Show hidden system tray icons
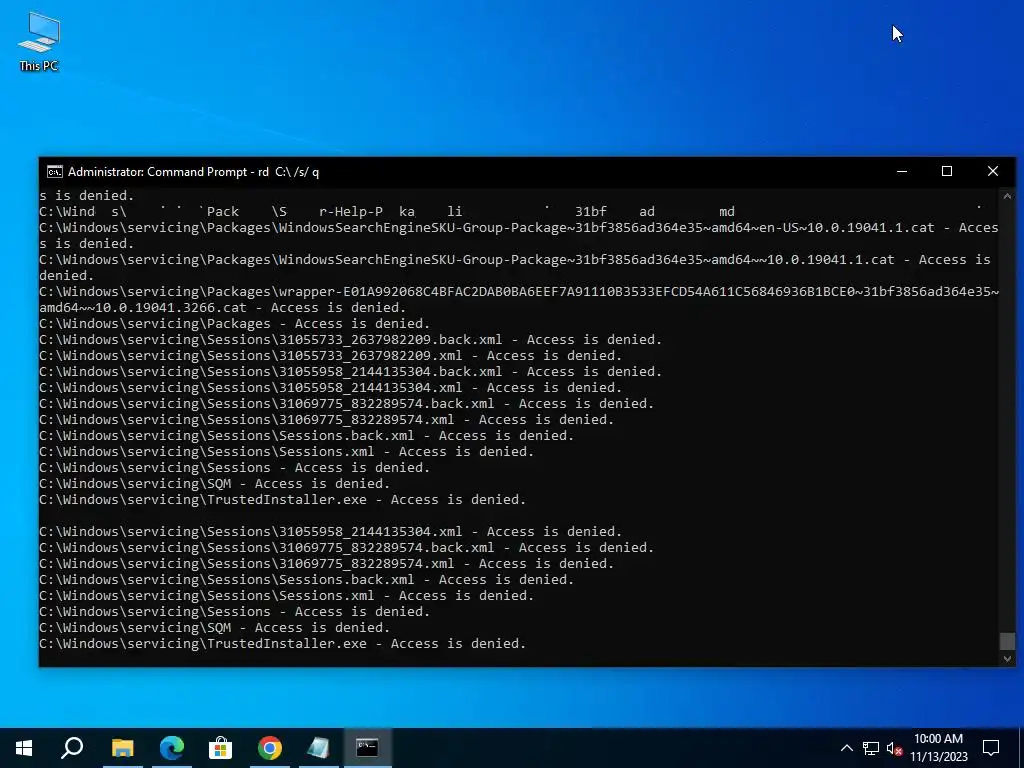 tap(846, 748)
